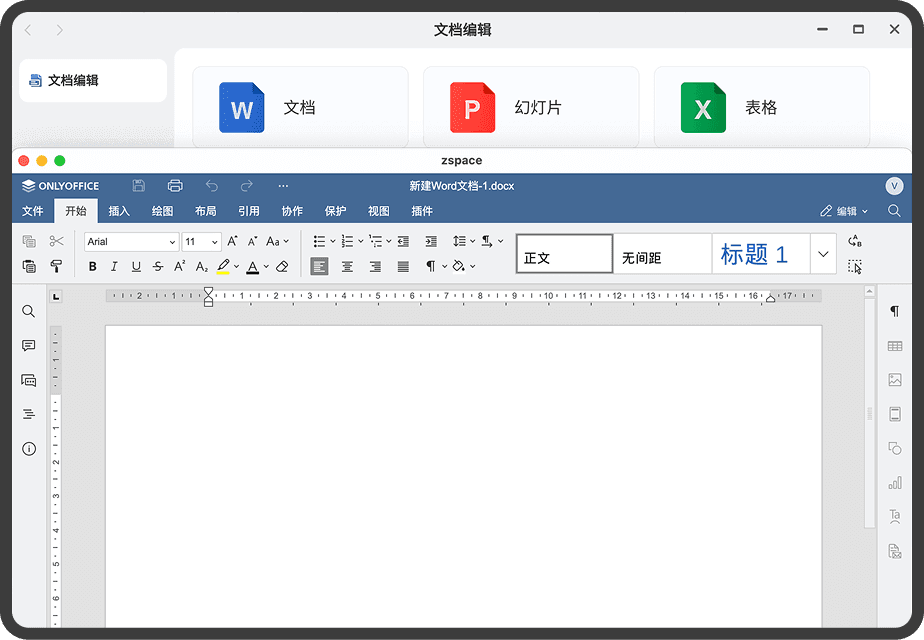
Task: Open chart settings in the right sidebar
Action: coord(894,483)
